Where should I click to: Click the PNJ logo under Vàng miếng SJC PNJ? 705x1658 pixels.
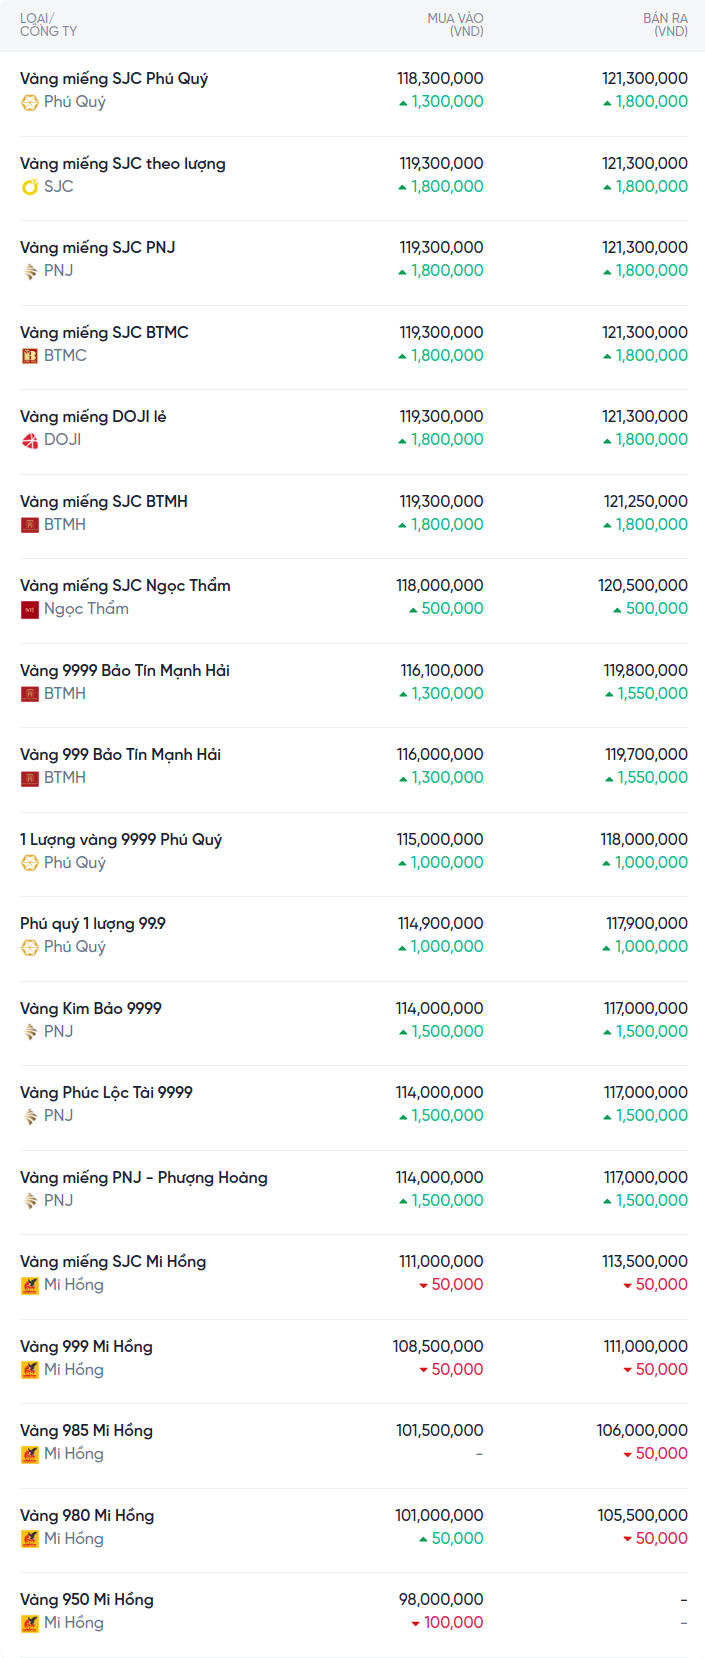[30, 271]
